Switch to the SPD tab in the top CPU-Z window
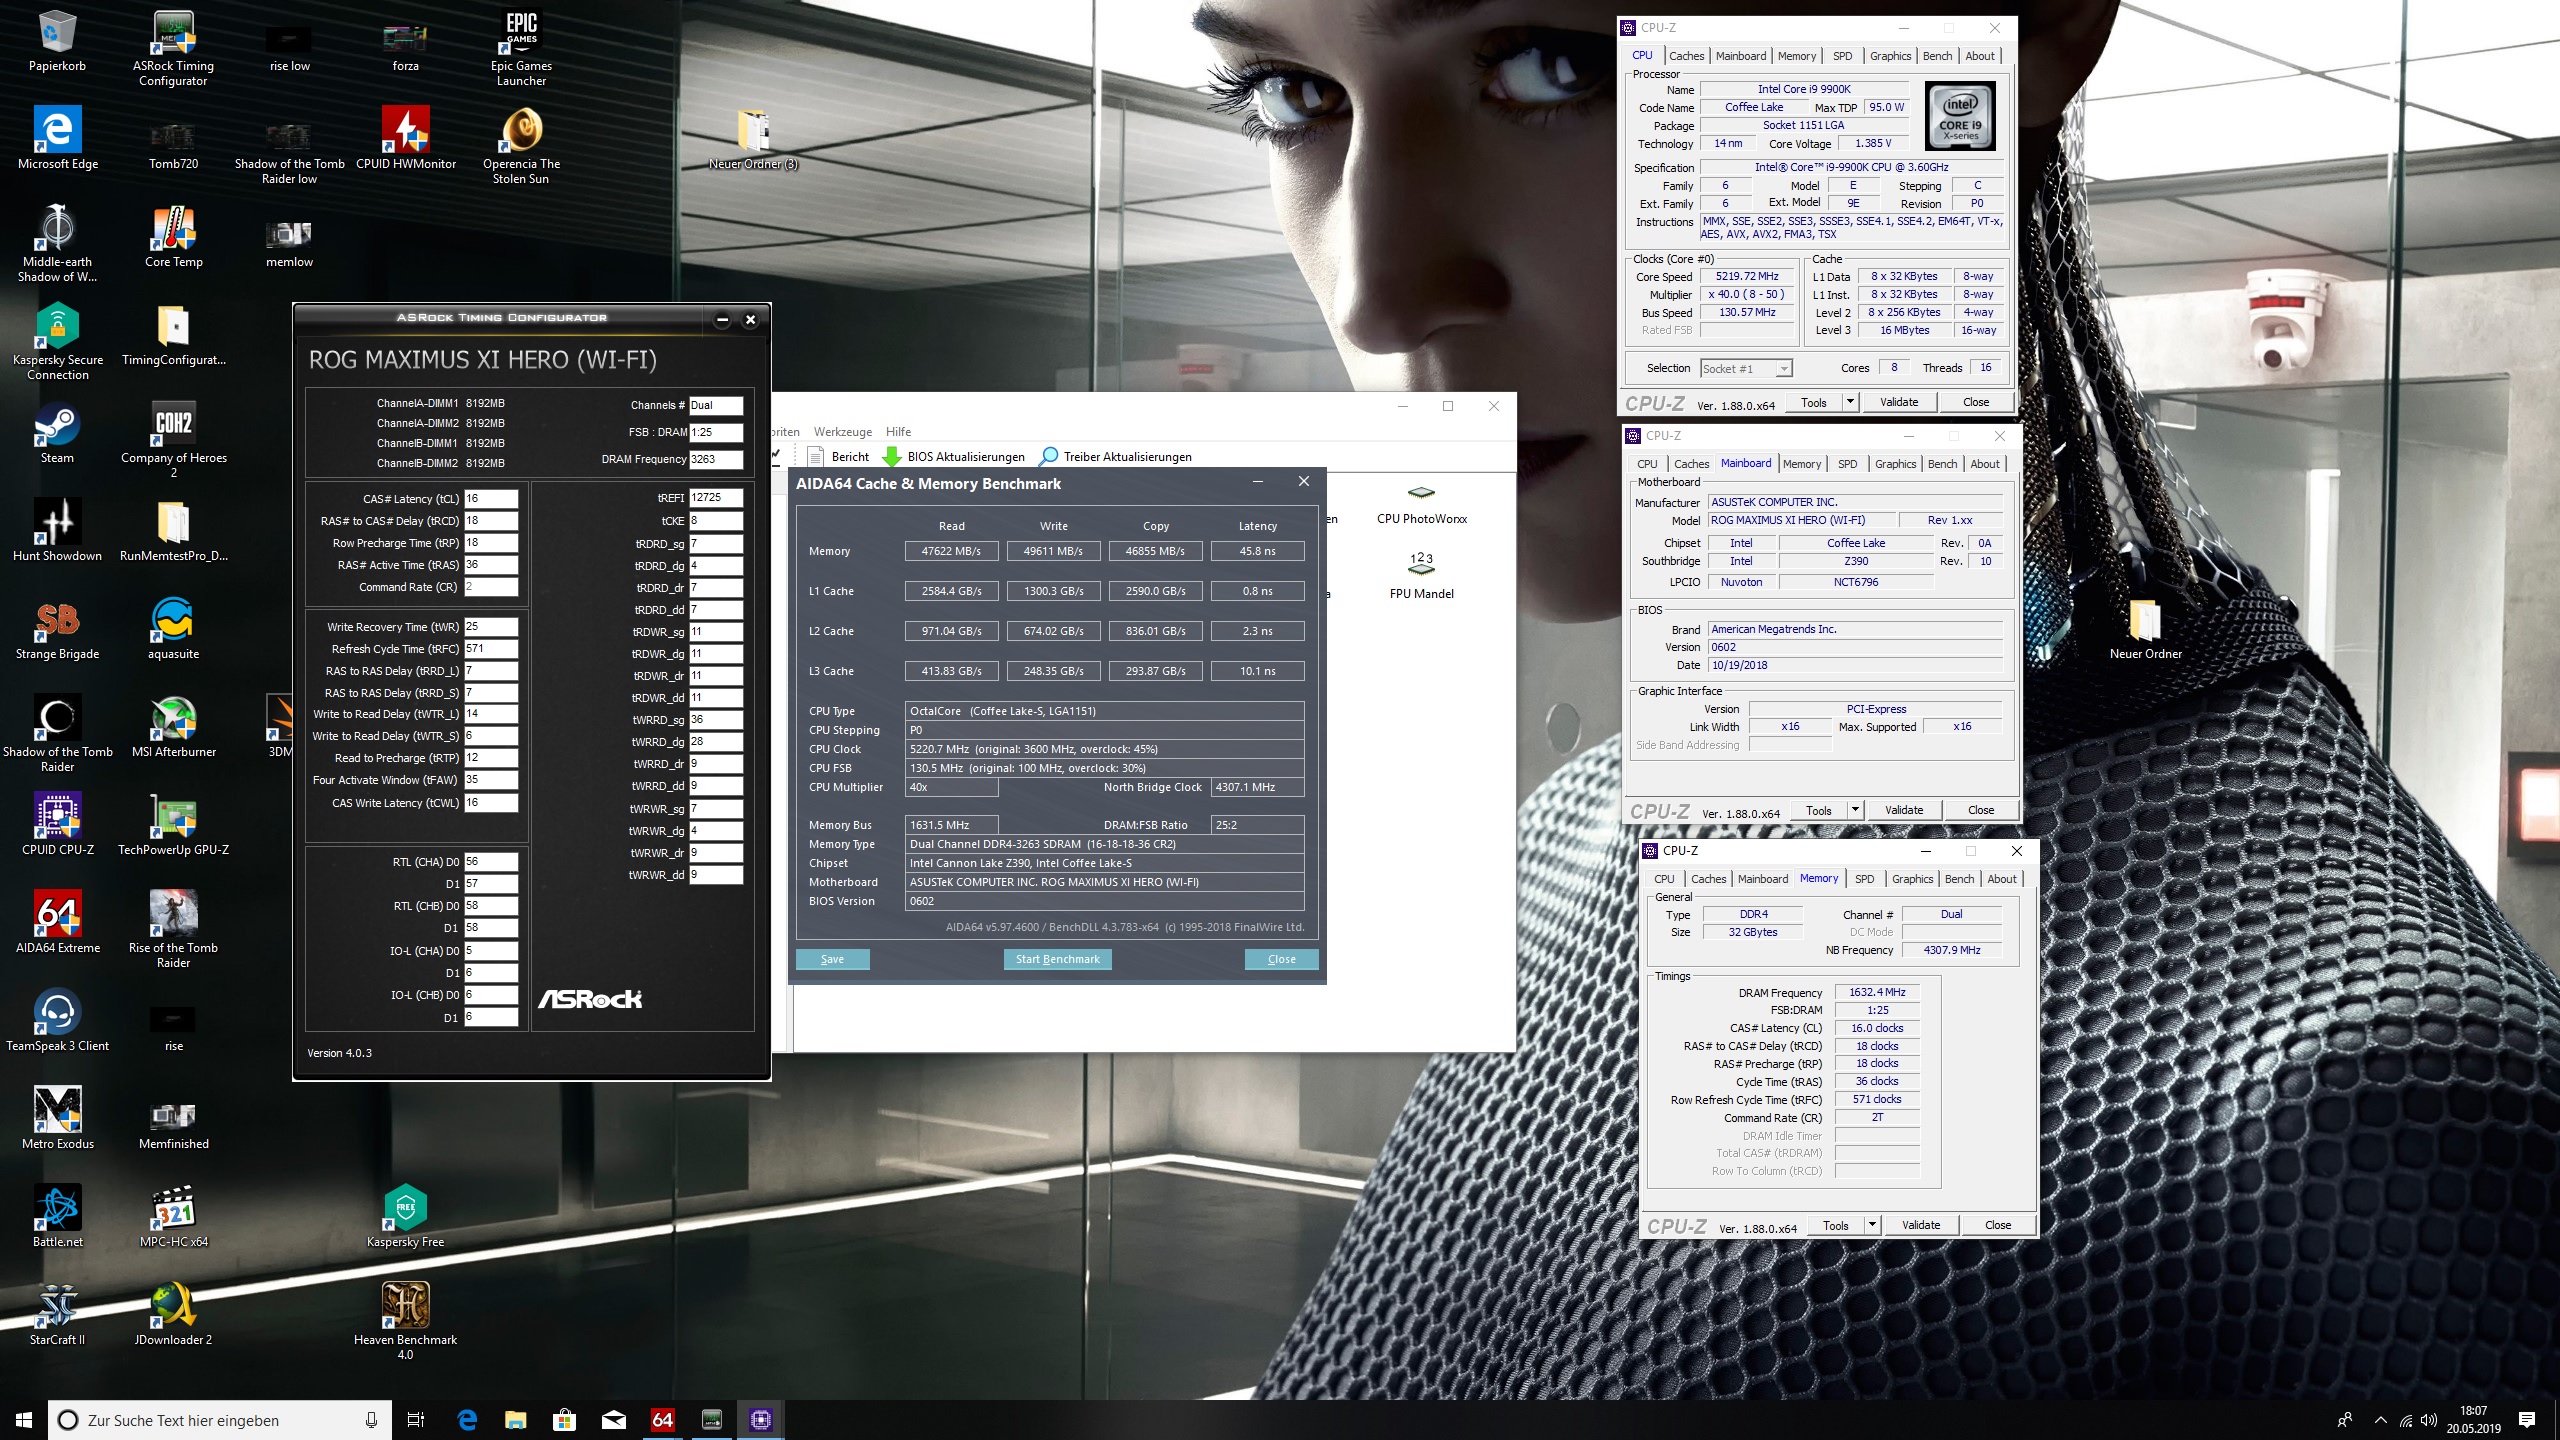 pos(1842,56)
